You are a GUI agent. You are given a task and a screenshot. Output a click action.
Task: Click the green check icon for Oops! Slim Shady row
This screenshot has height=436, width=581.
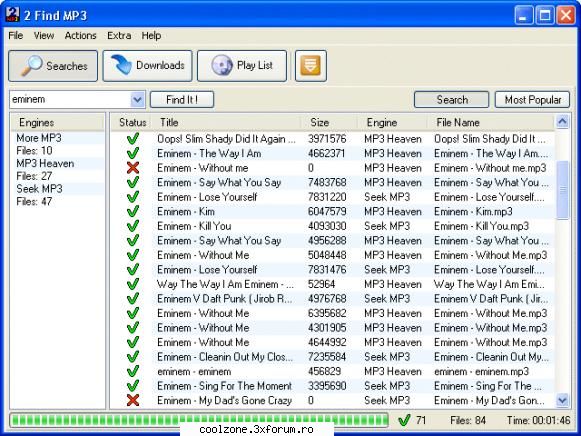133,139
